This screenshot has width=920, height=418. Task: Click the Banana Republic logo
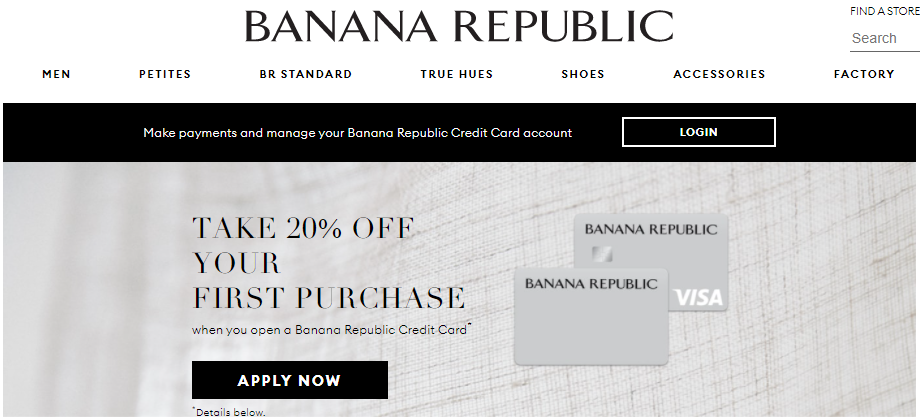click(459, 27)
